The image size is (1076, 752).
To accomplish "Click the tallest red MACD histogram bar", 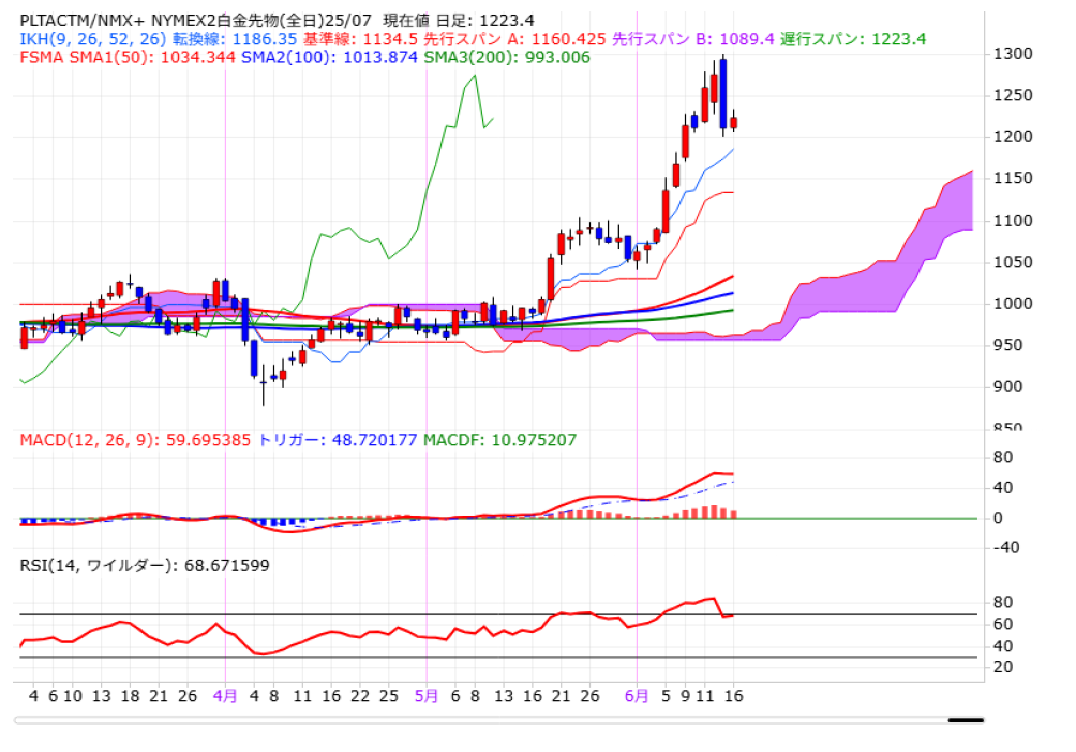I will (x=714, y=512).
